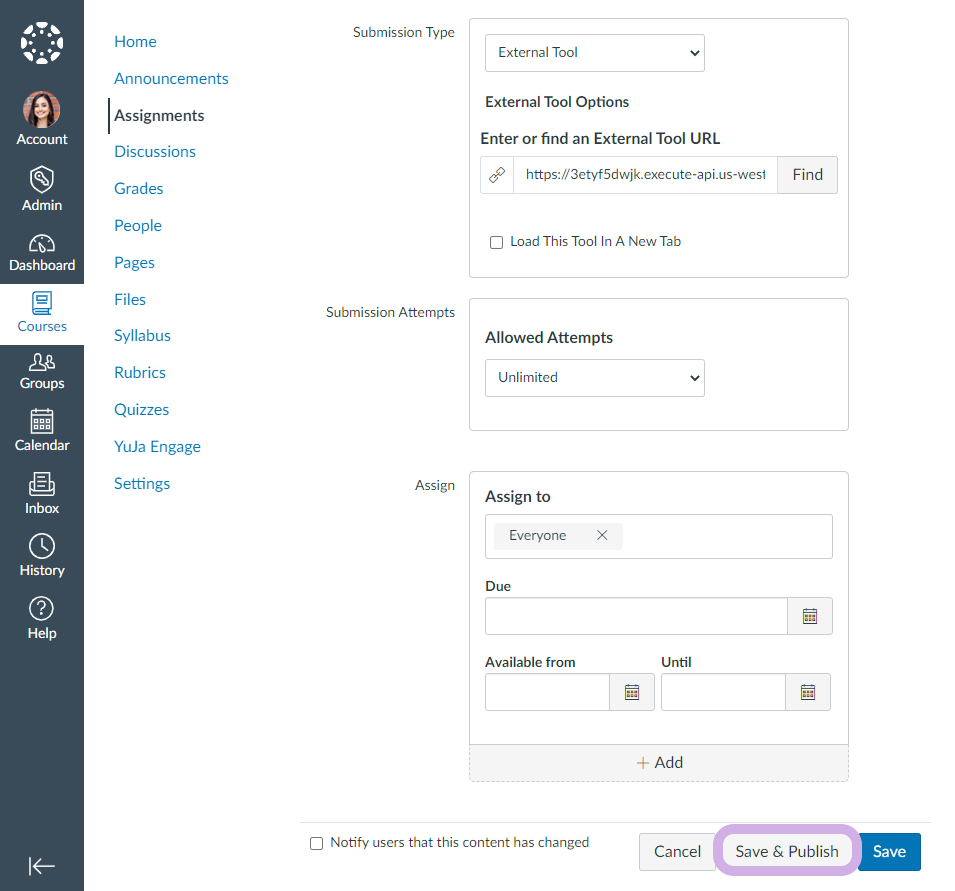Check Notify users that this content has changed
The width and height of the screenshot is (955, 891).
(316, 843)
